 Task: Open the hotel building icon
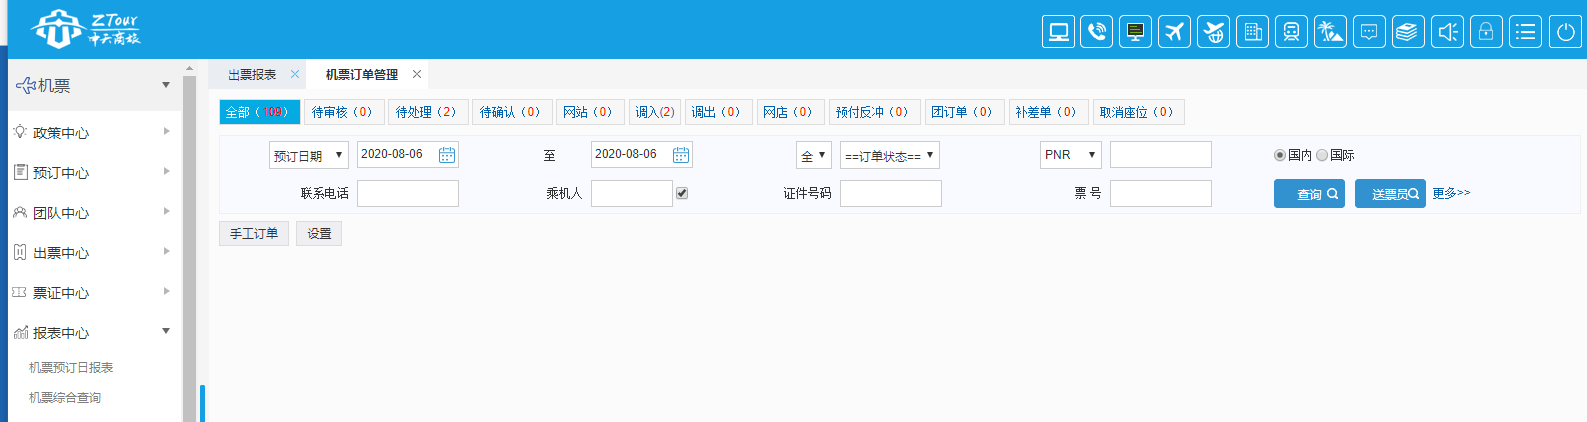[1253, 32]
